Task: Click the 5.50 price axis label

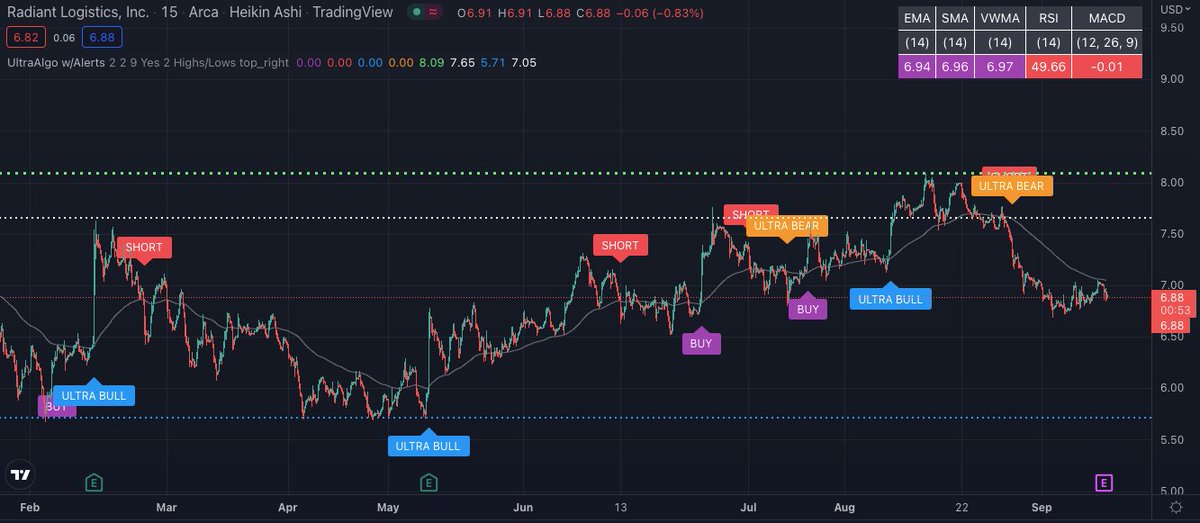Action: [1172, 439]
